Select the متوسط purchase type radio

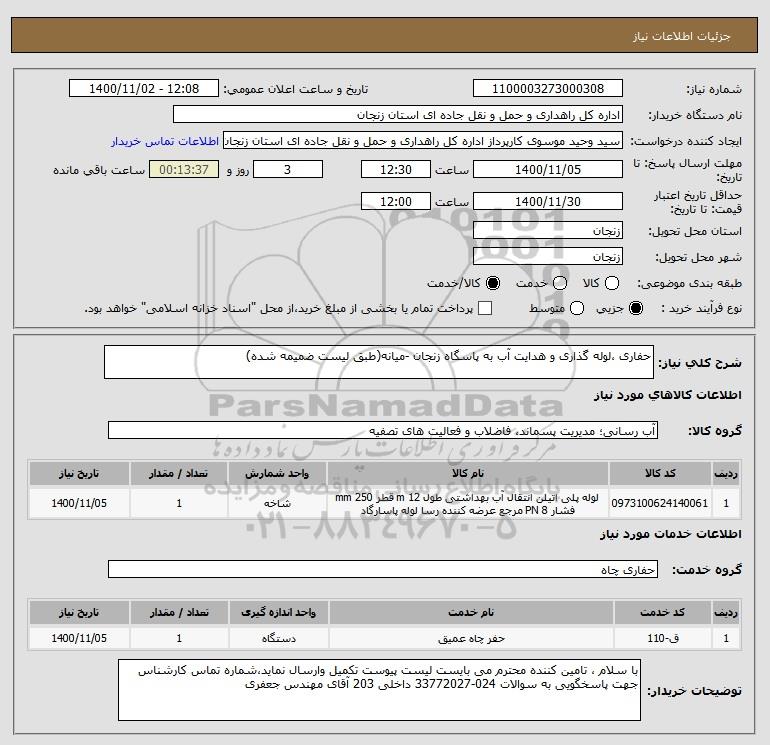577,308
